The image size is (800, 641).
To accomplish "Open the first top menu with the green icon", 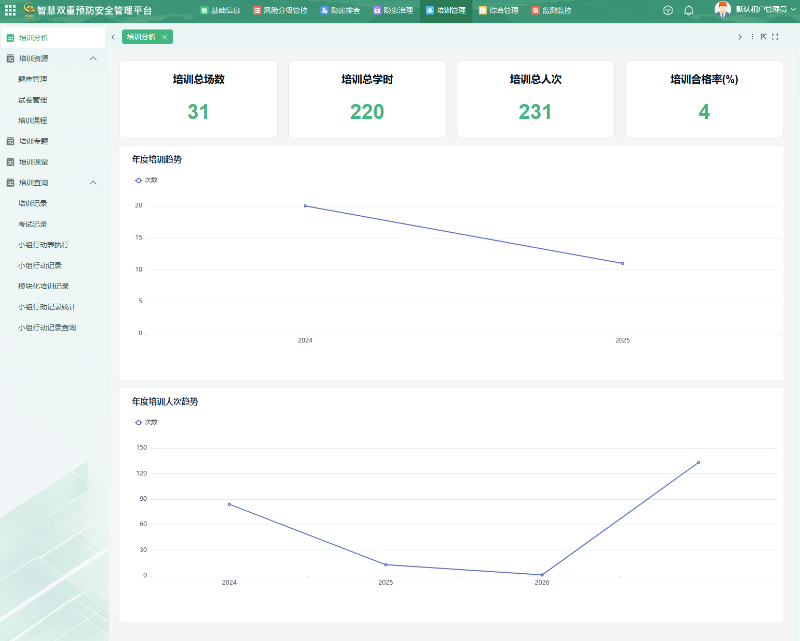I will tap(220, 10).
